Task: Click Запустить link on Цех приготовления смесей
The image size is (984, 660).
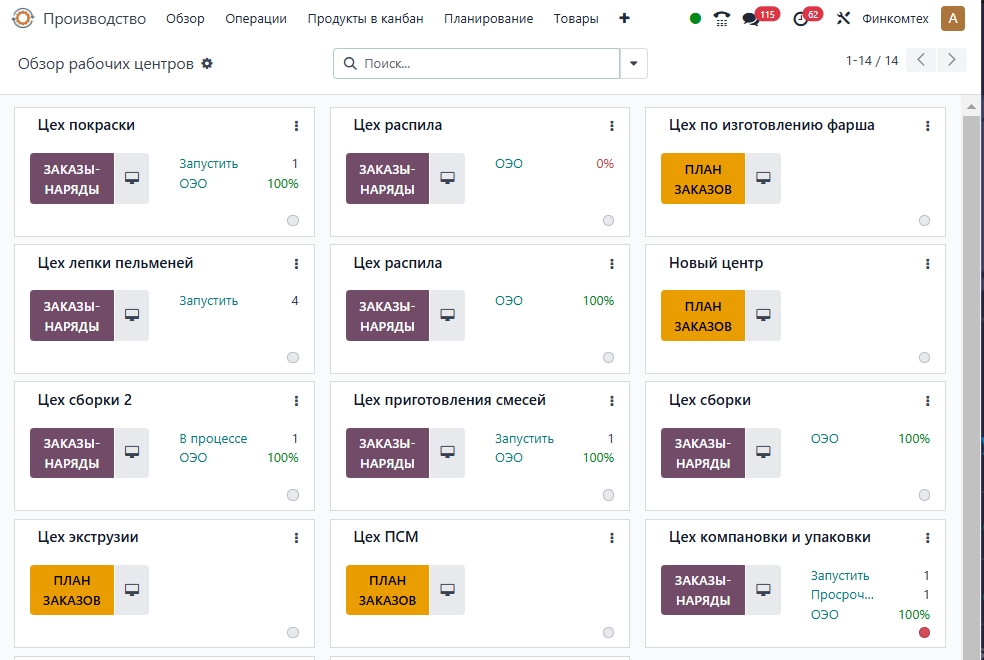Action: click(x=524, y=439)
